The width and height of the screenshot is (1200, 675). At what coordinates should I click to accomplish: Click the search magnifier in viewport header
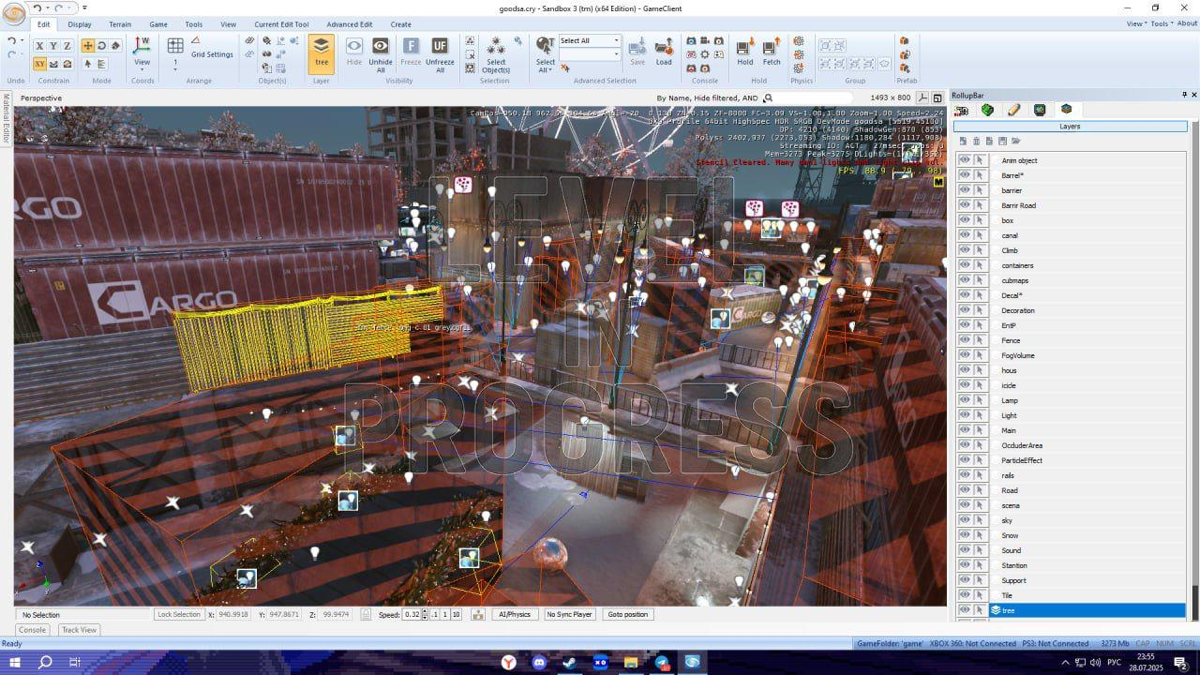pyautogui.click(x=768, y=98)
